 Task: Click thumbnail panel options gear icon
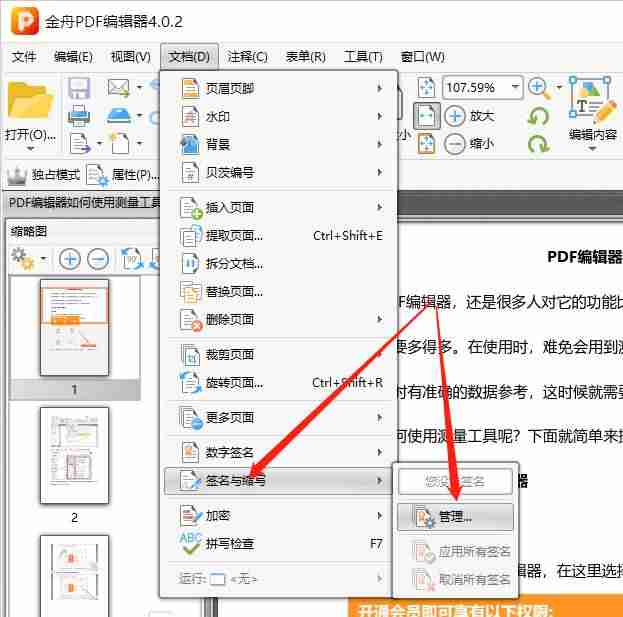click(x=22, y=258)
